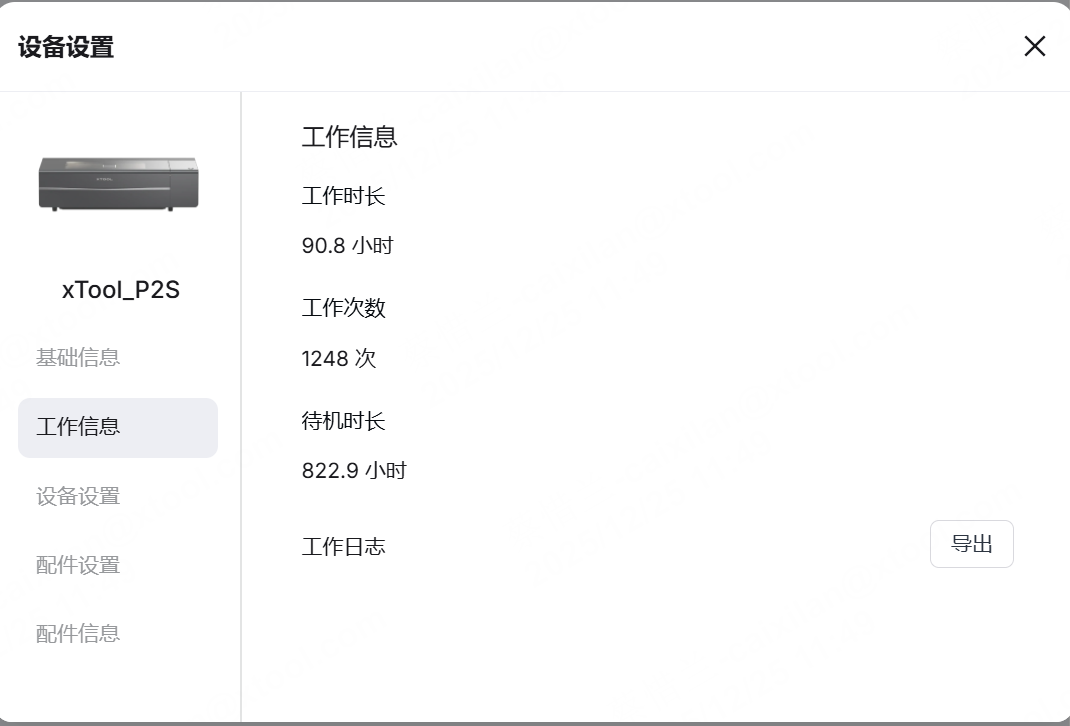
Task: Select the 822.9 小时 standby value
Action: (x=353, y=471)
